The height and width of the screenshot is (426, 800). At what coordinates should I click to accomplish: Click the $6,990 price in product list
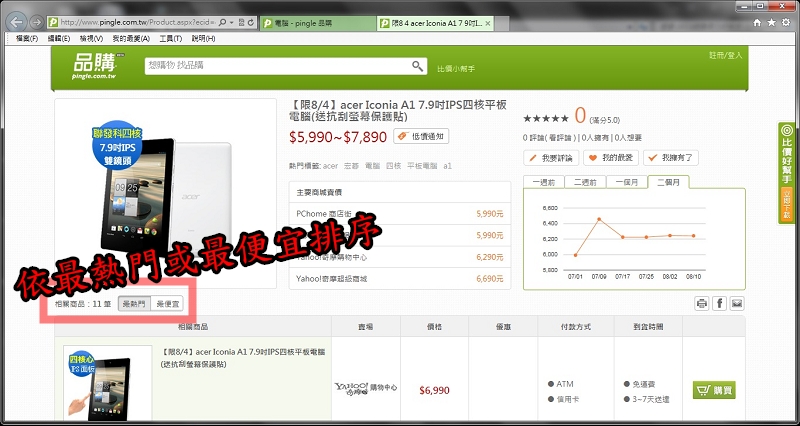click(x=434, y=391)
